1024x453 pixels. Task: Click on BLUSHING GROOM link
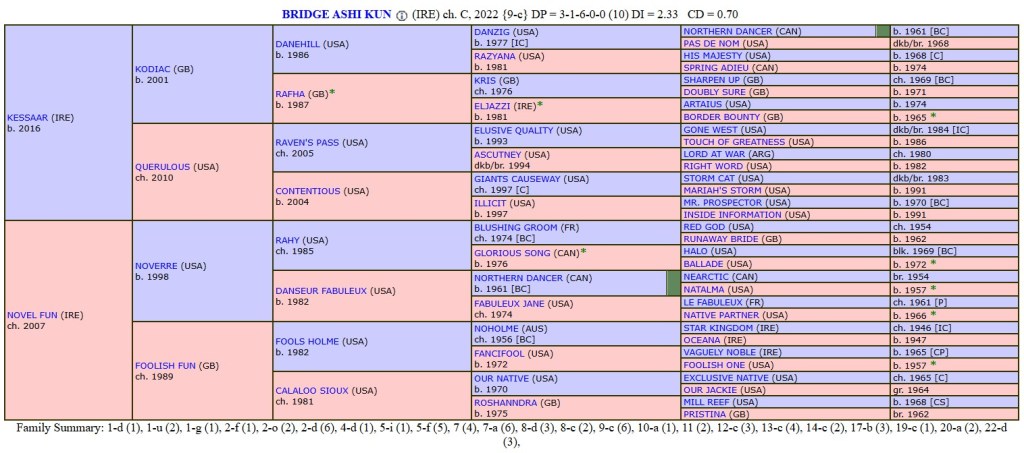[x=515, y=227]
